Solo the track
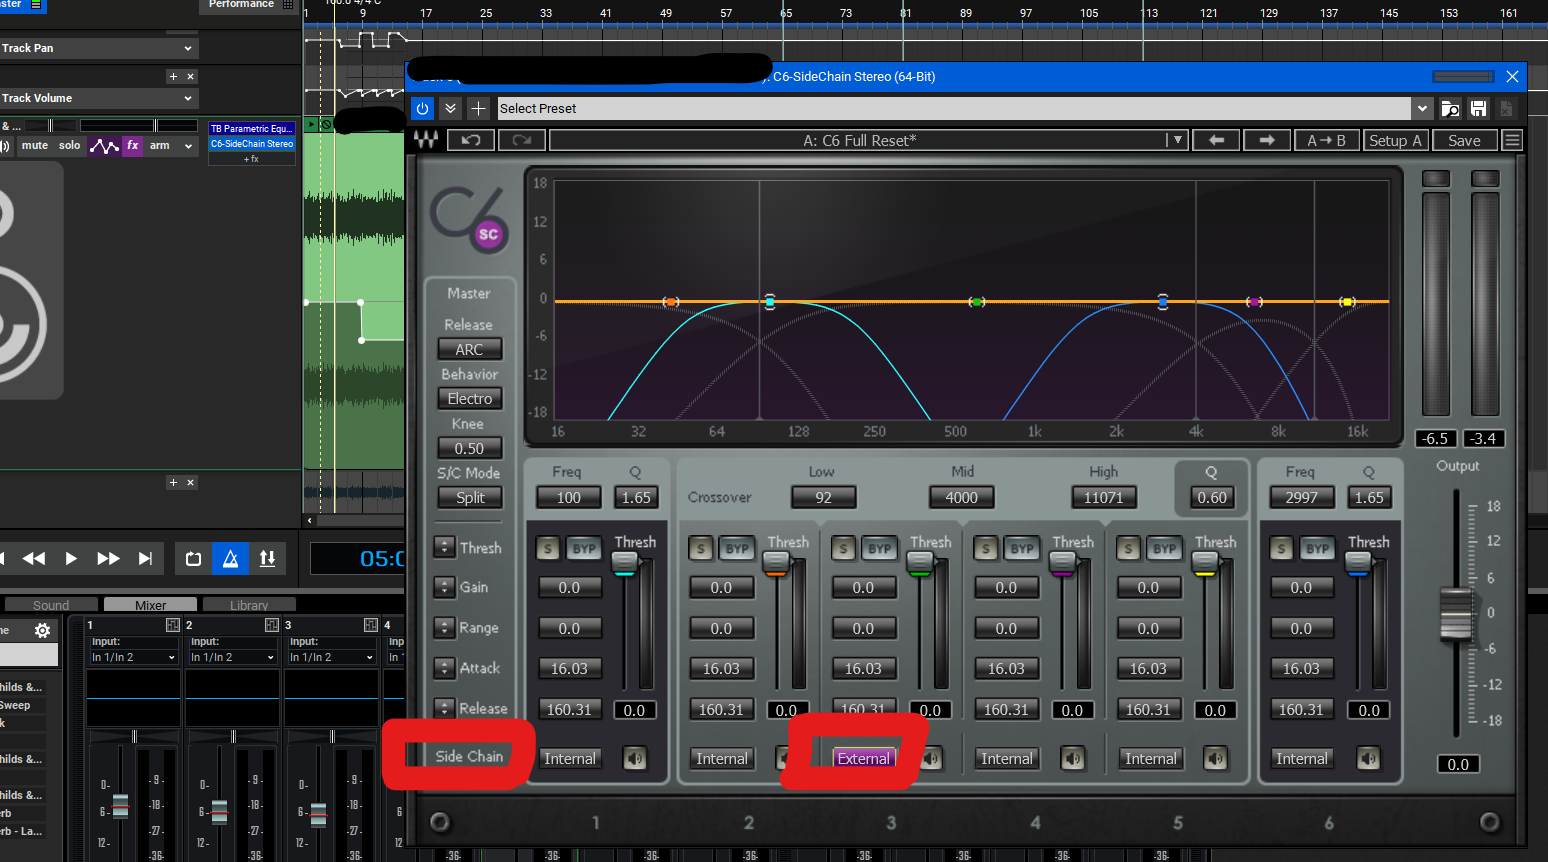This screenshot has height=862, width=1548. (x=70, y=146)
